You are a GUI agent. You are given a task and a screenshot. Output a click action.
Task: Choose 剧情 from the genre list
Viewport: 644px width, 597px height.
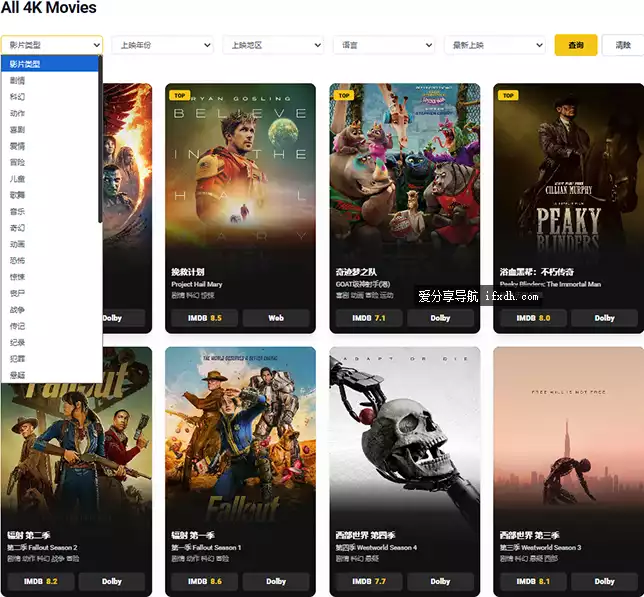(50, 80)
